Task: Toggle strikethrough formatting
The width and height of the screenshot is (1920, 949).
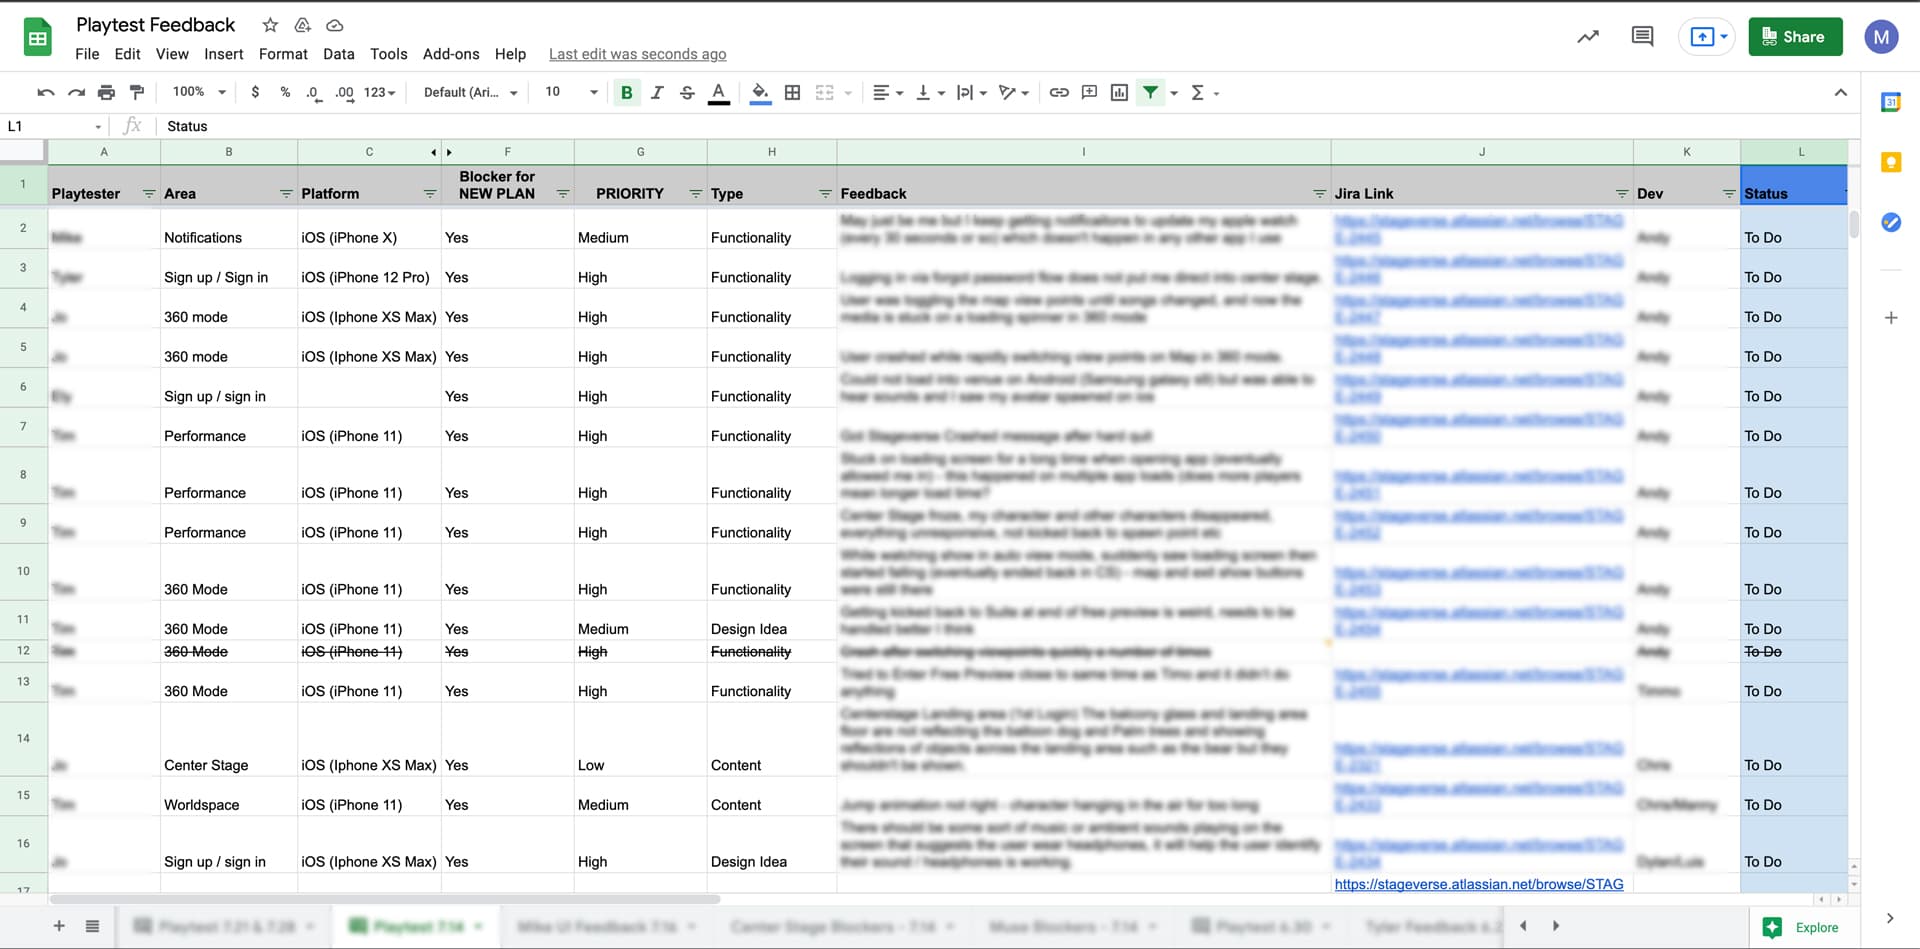Action: point(687,93)
